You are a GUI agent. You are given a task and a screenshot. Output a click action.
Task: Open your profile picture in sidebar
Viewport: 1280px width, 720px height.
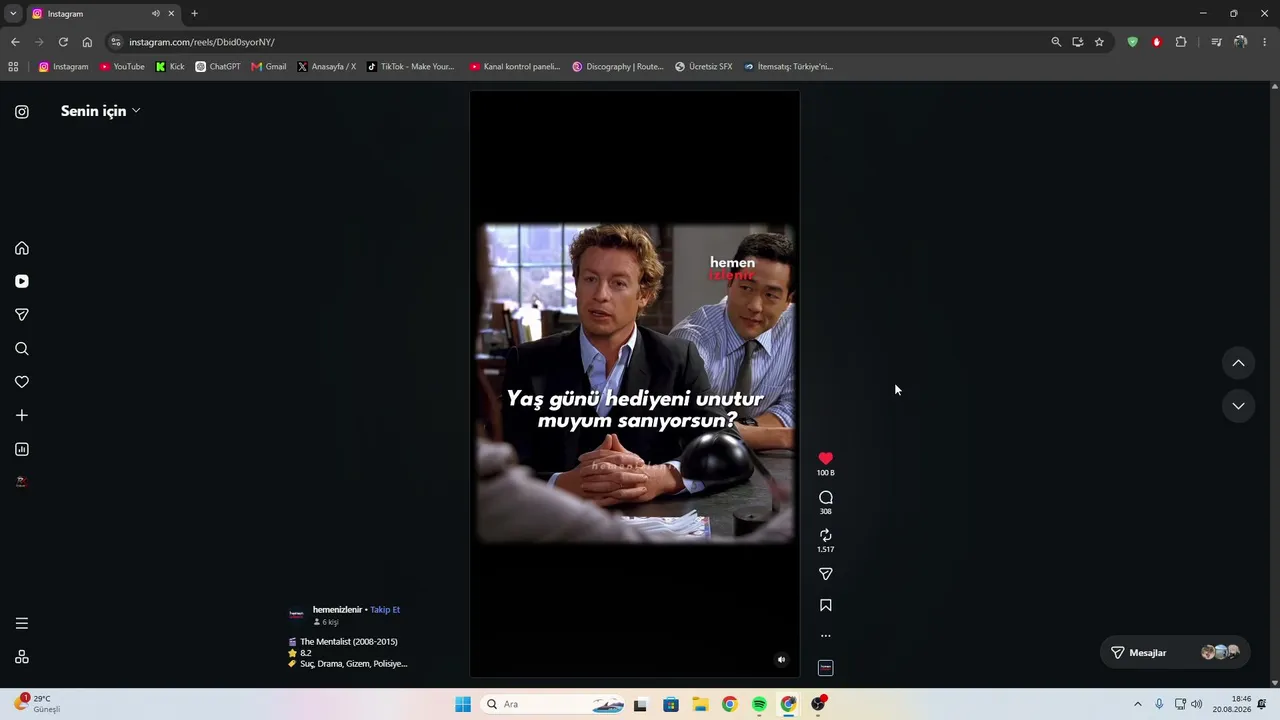coord(22,482)
